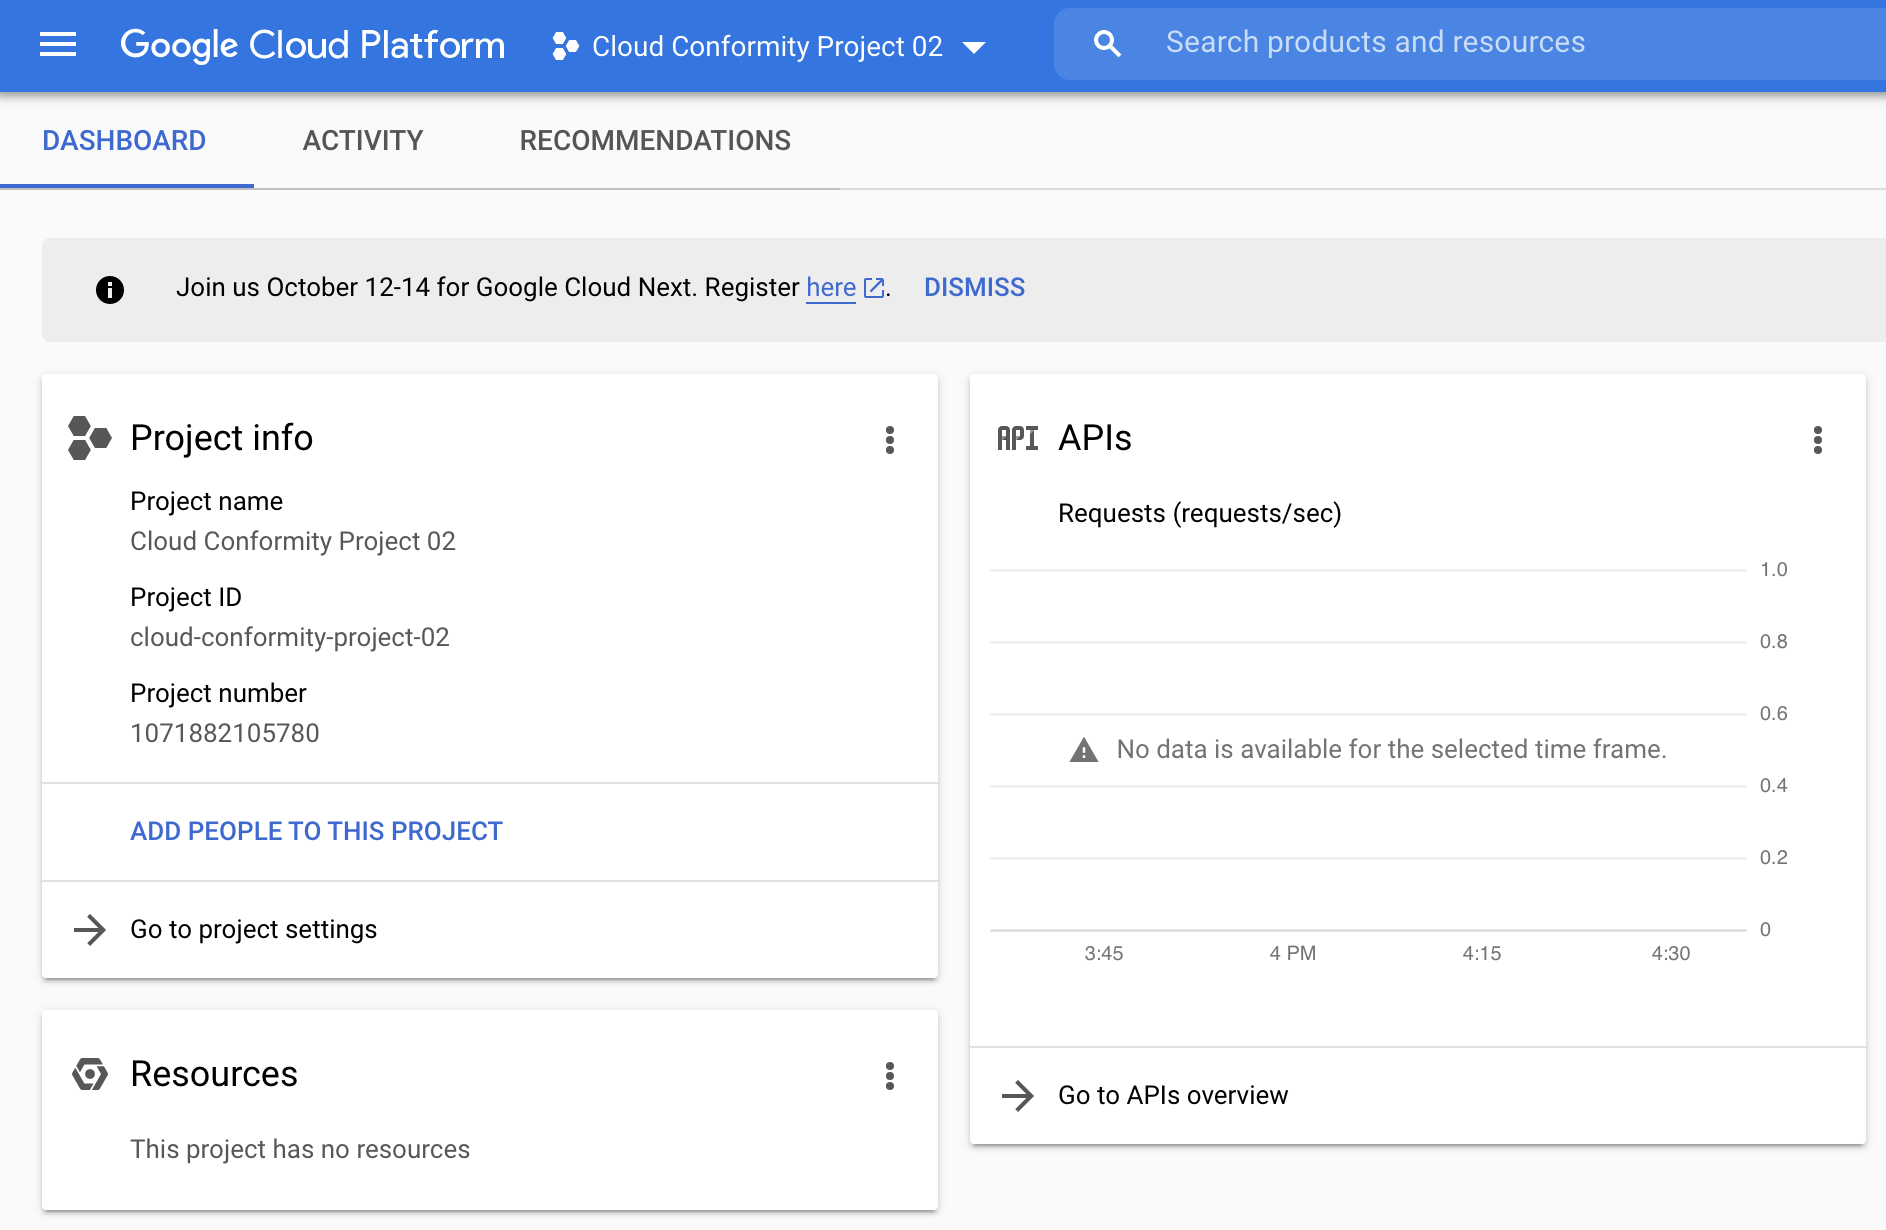
Task: Click Add People to This Project
Action: (316, 832)
